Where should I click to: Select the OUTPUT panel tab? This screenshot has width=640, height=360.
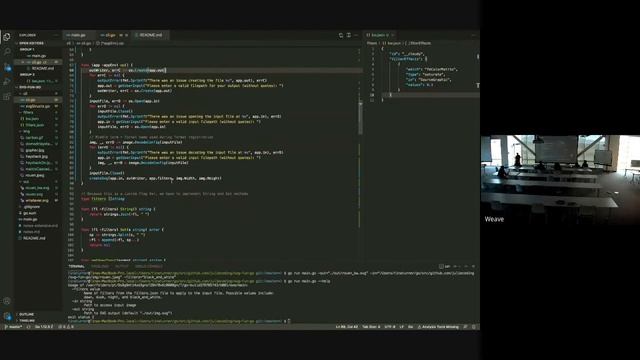(121, 267)
